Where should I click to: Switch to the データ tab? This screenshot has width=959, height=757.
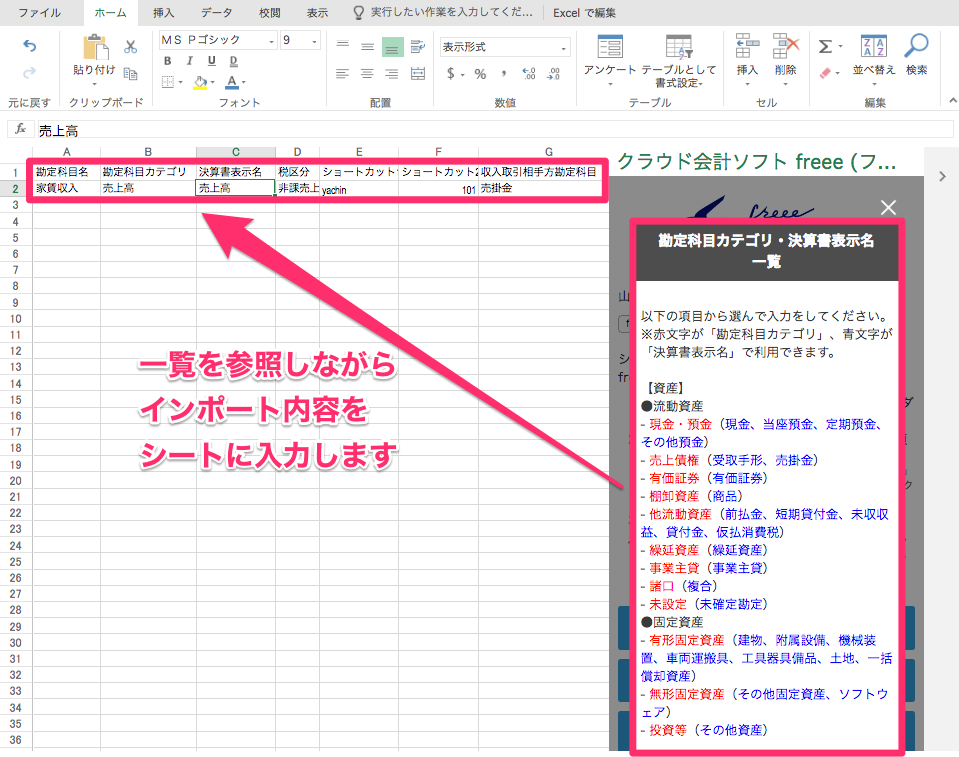click(217, 13)
